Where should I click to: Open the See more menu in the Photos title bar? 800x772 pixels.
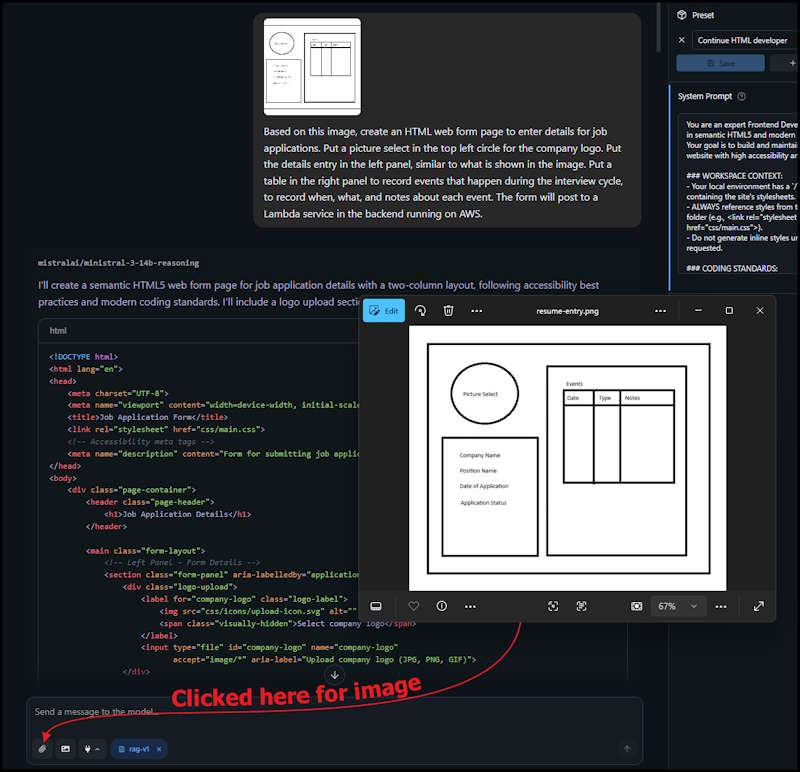661,311
